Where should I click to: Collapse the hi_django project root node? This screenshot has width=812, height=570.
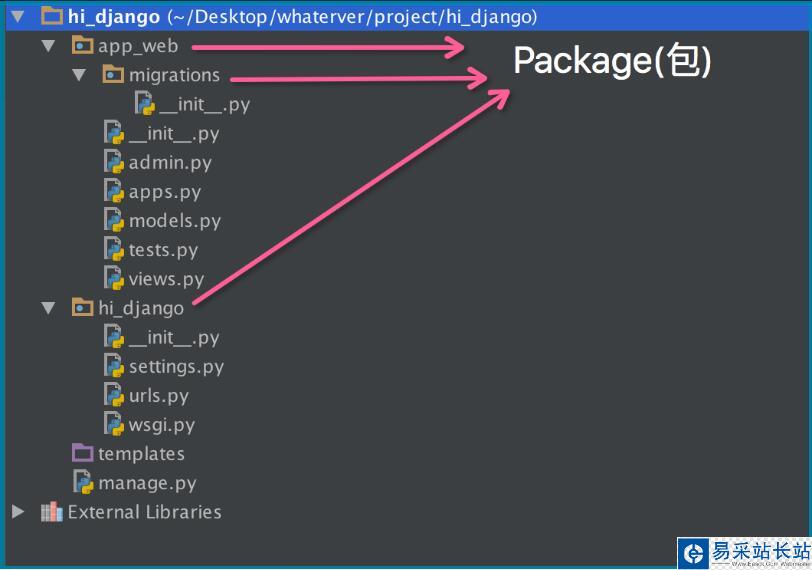coord(17,17)
